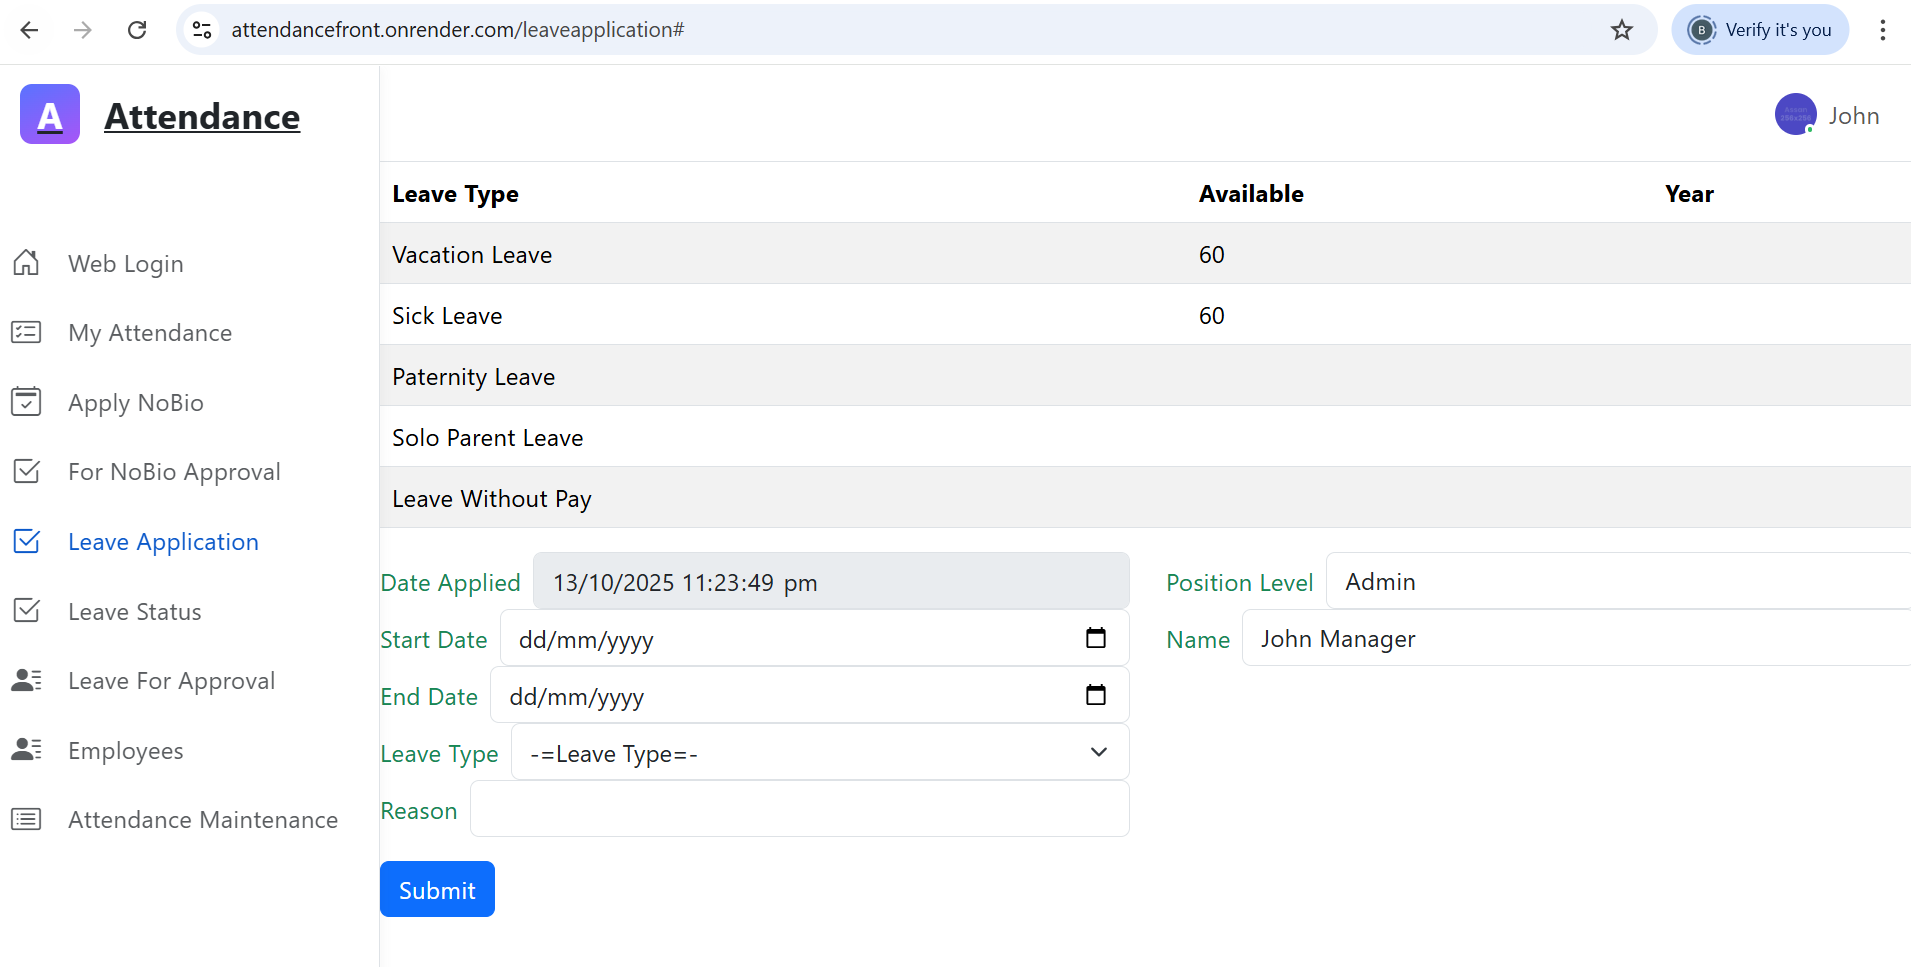1911x967 pixels.
Task: Submit the leave application form
Action: pos(437,889)
